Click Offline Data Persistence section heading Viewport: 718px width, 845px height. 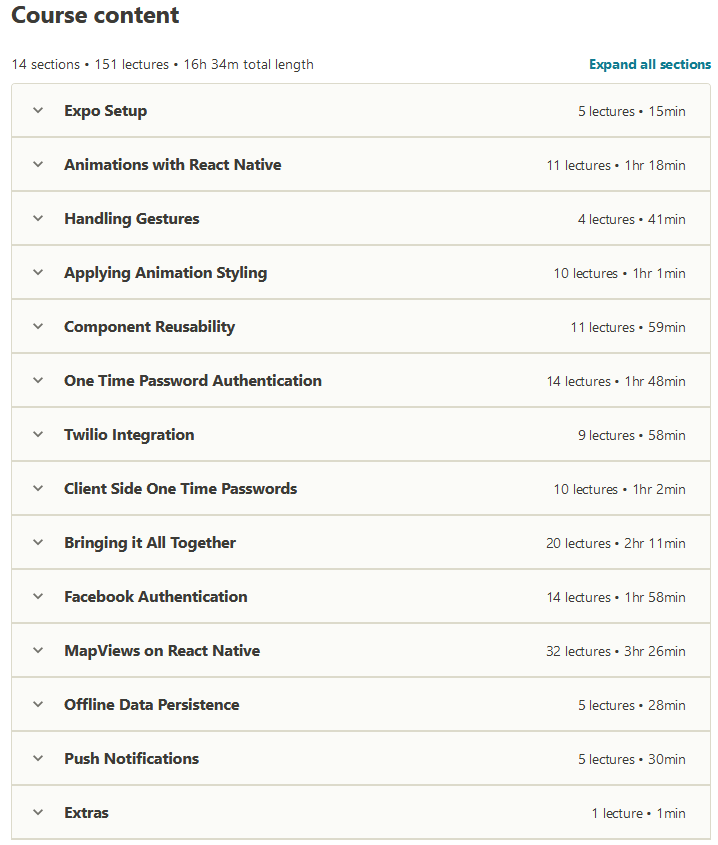click(x=151, y=704)
